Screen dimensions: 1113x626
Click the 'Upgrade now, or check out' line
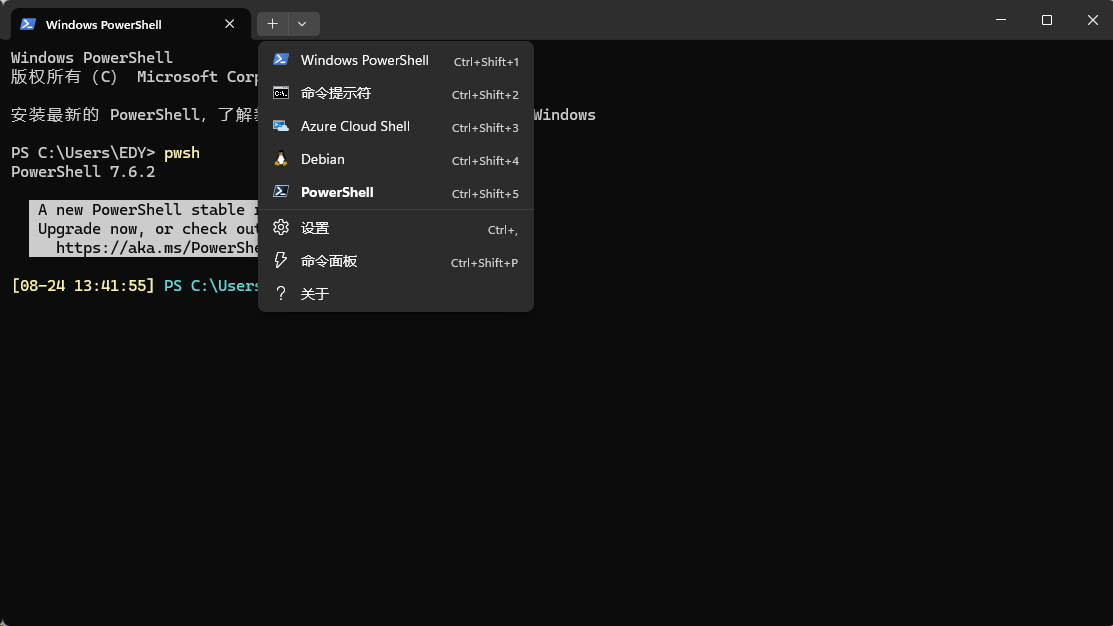pyautogui.click(x=148, y=229)
